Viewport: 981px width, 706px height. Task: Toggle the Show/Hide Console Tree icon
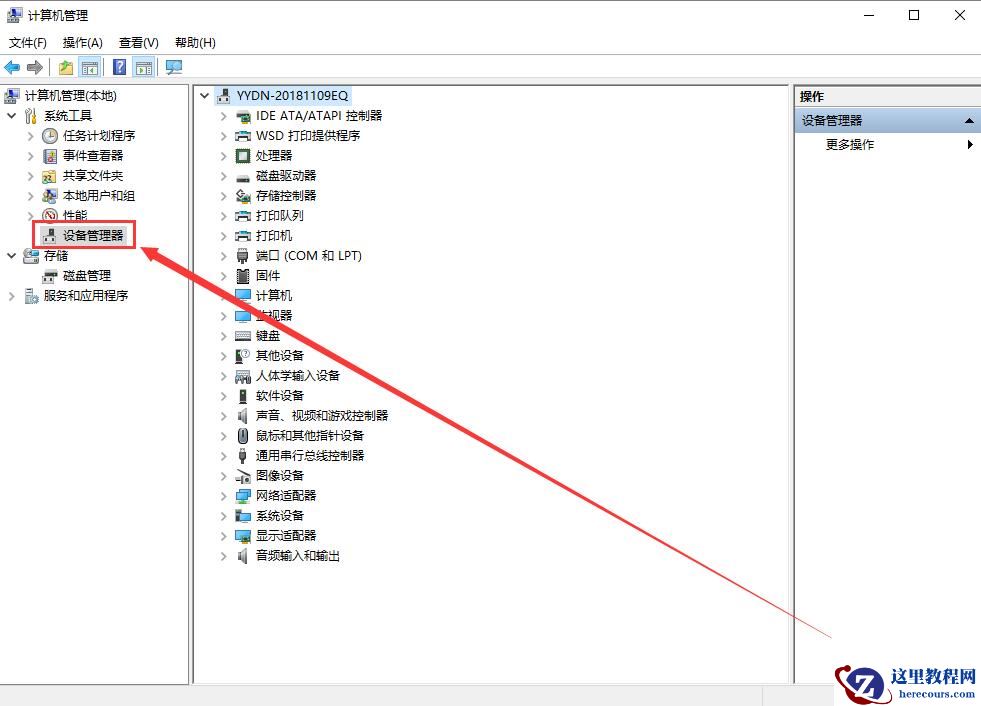pos(90,67)
